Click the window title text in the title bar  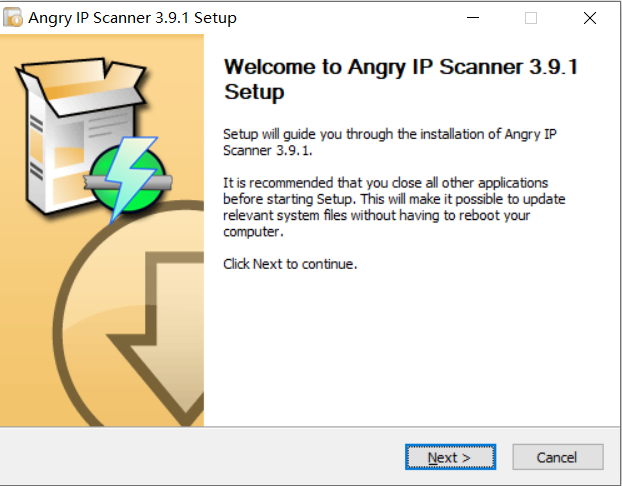[133, 18]
